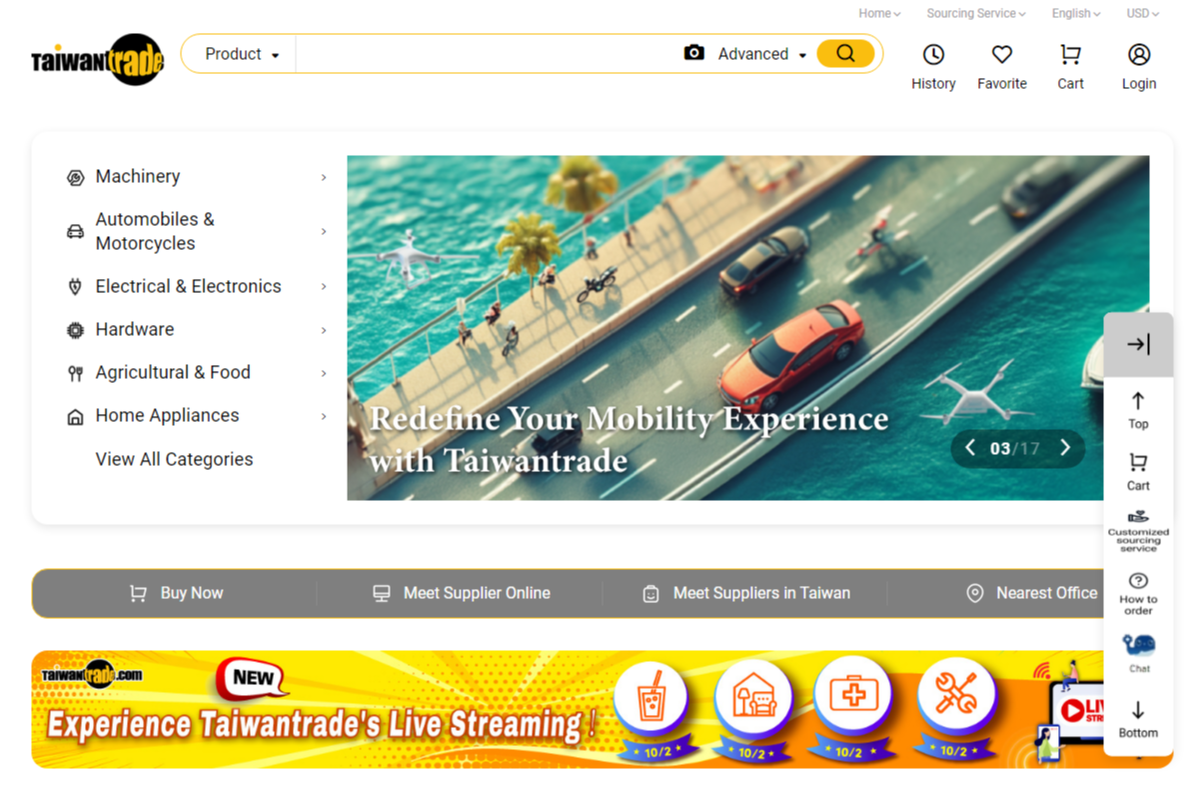
Task: Click the Home Appliances house icon
Action: pyautogui.click(x=75, y=417)
